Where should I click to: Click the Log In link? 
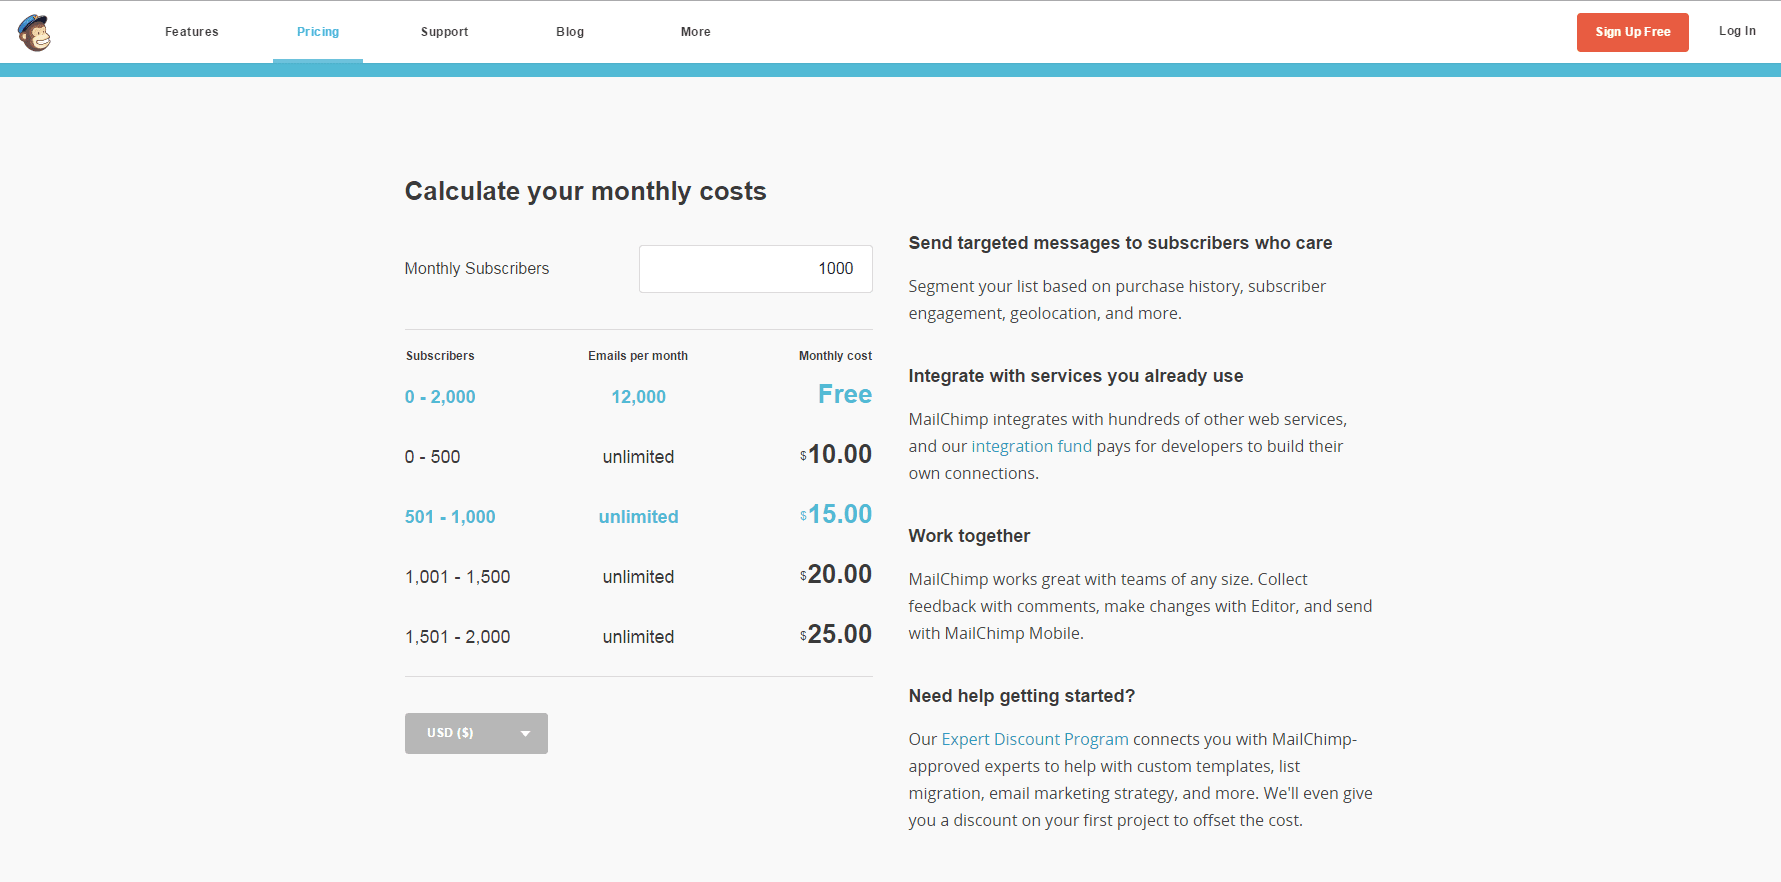[1737, 31]
